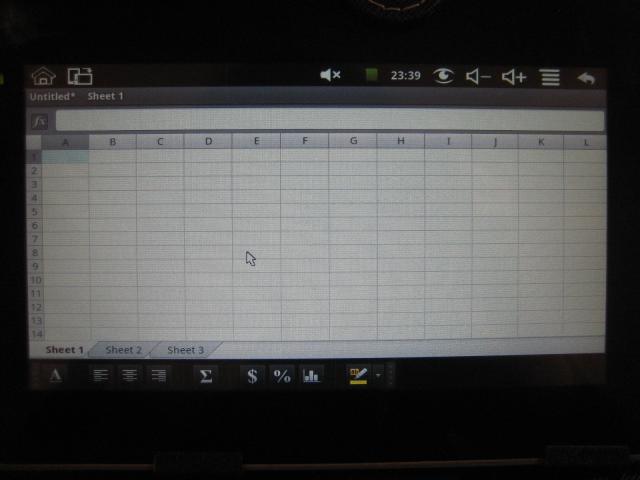Viewport: 640px width, 480px height.
Task: Align cell text to the left
Action: (x=100, y=376)
